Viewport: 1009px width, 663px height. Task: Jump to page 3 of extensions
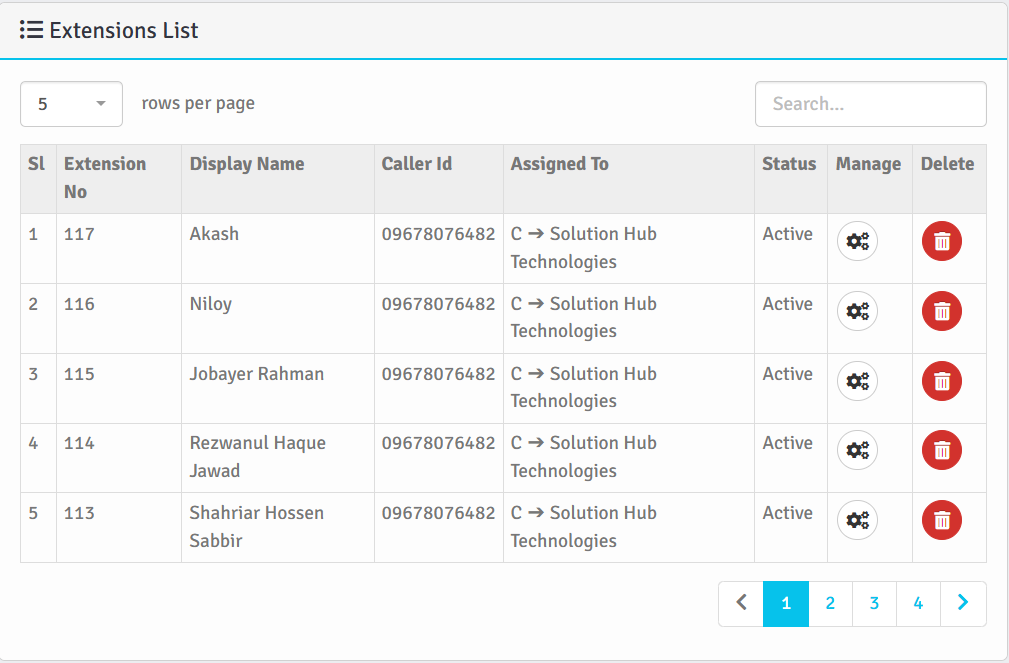(x=874, y=603)
